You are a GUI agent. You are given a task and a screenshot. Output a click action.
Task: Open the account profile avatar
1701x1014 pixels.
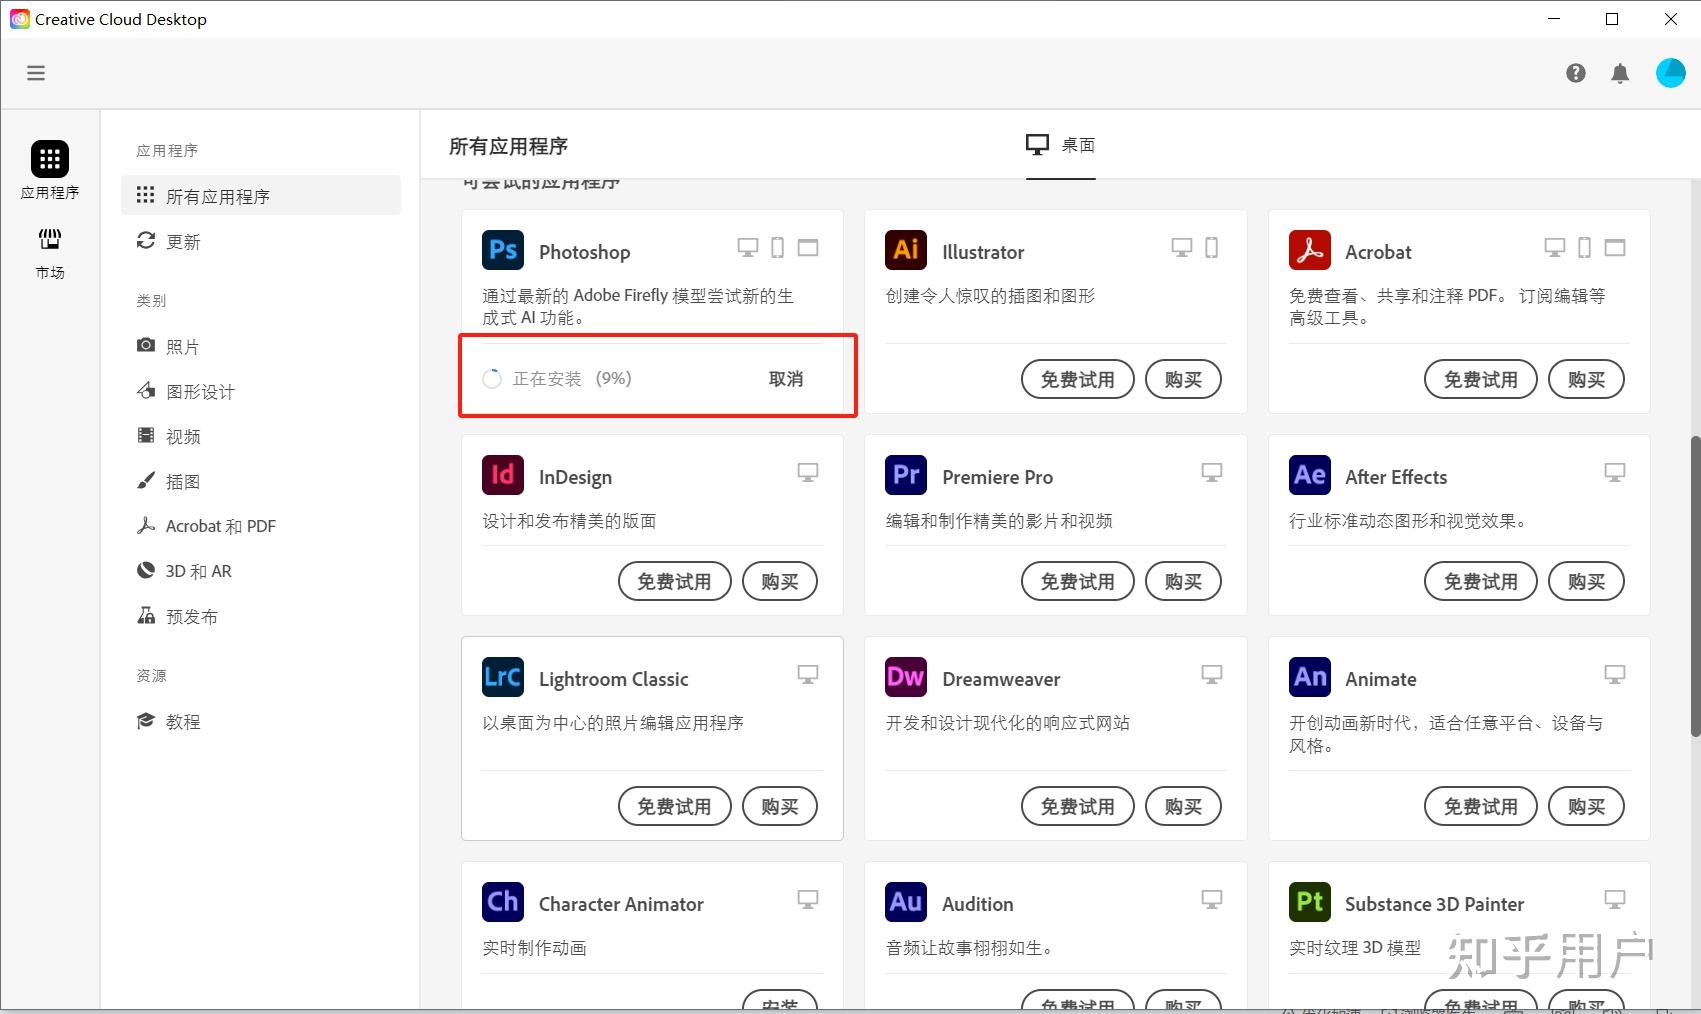[x=1671, y=73]
